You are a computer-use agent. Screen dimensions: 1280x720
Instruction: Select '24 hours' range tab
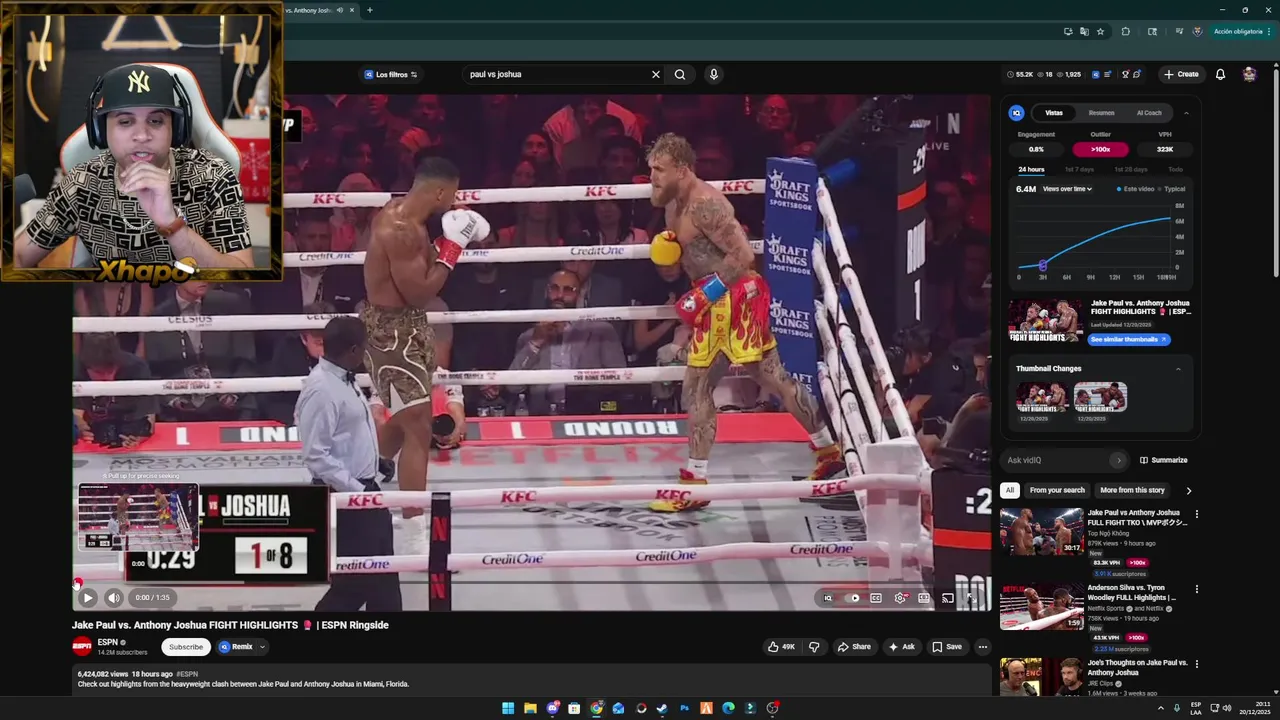1031,169
